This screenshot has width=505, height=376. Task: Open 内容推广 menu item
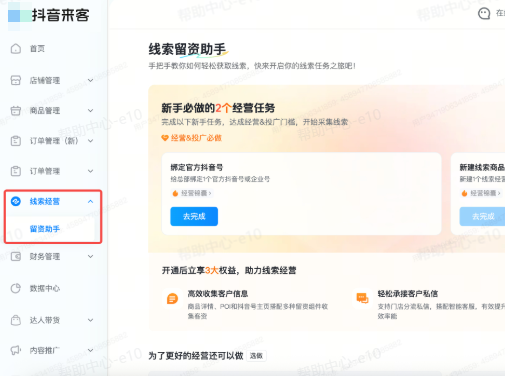(45, 350)
